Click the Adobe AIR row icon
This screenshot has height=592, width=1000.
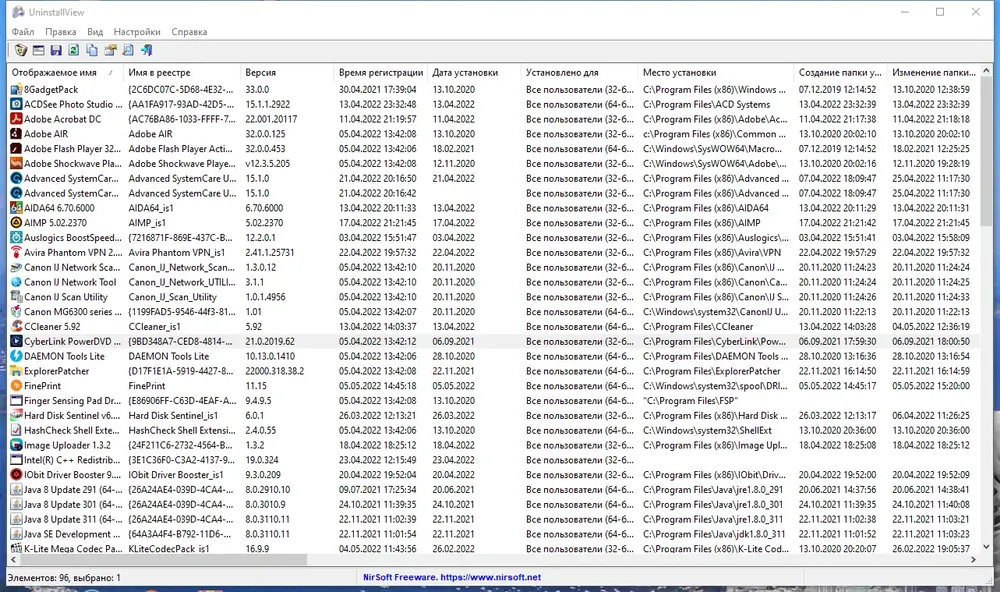tap(17, 134)
